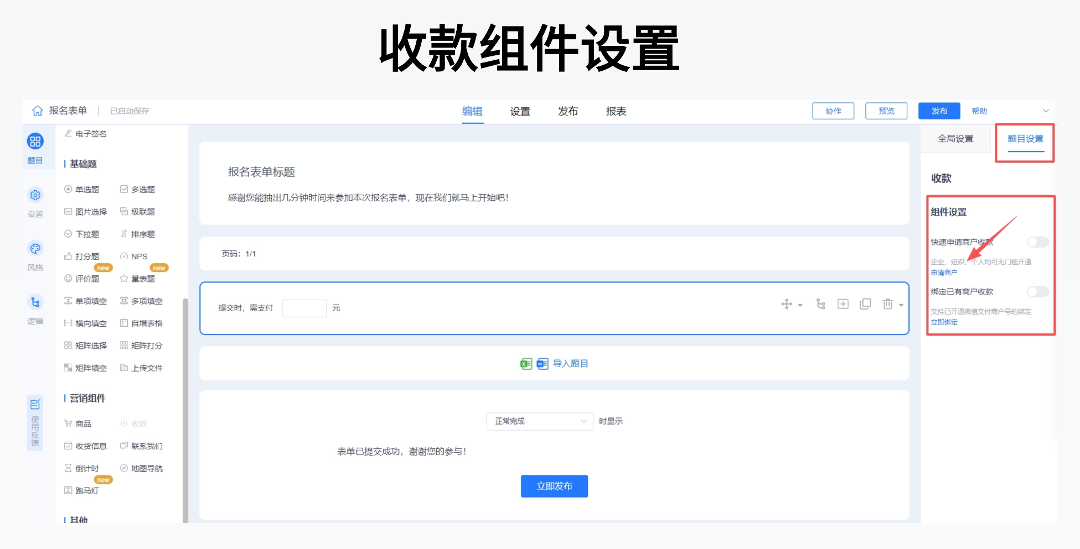Screen dimensions: 1080x549
Task: Click the 协作 button
Action: coord(833,111)
